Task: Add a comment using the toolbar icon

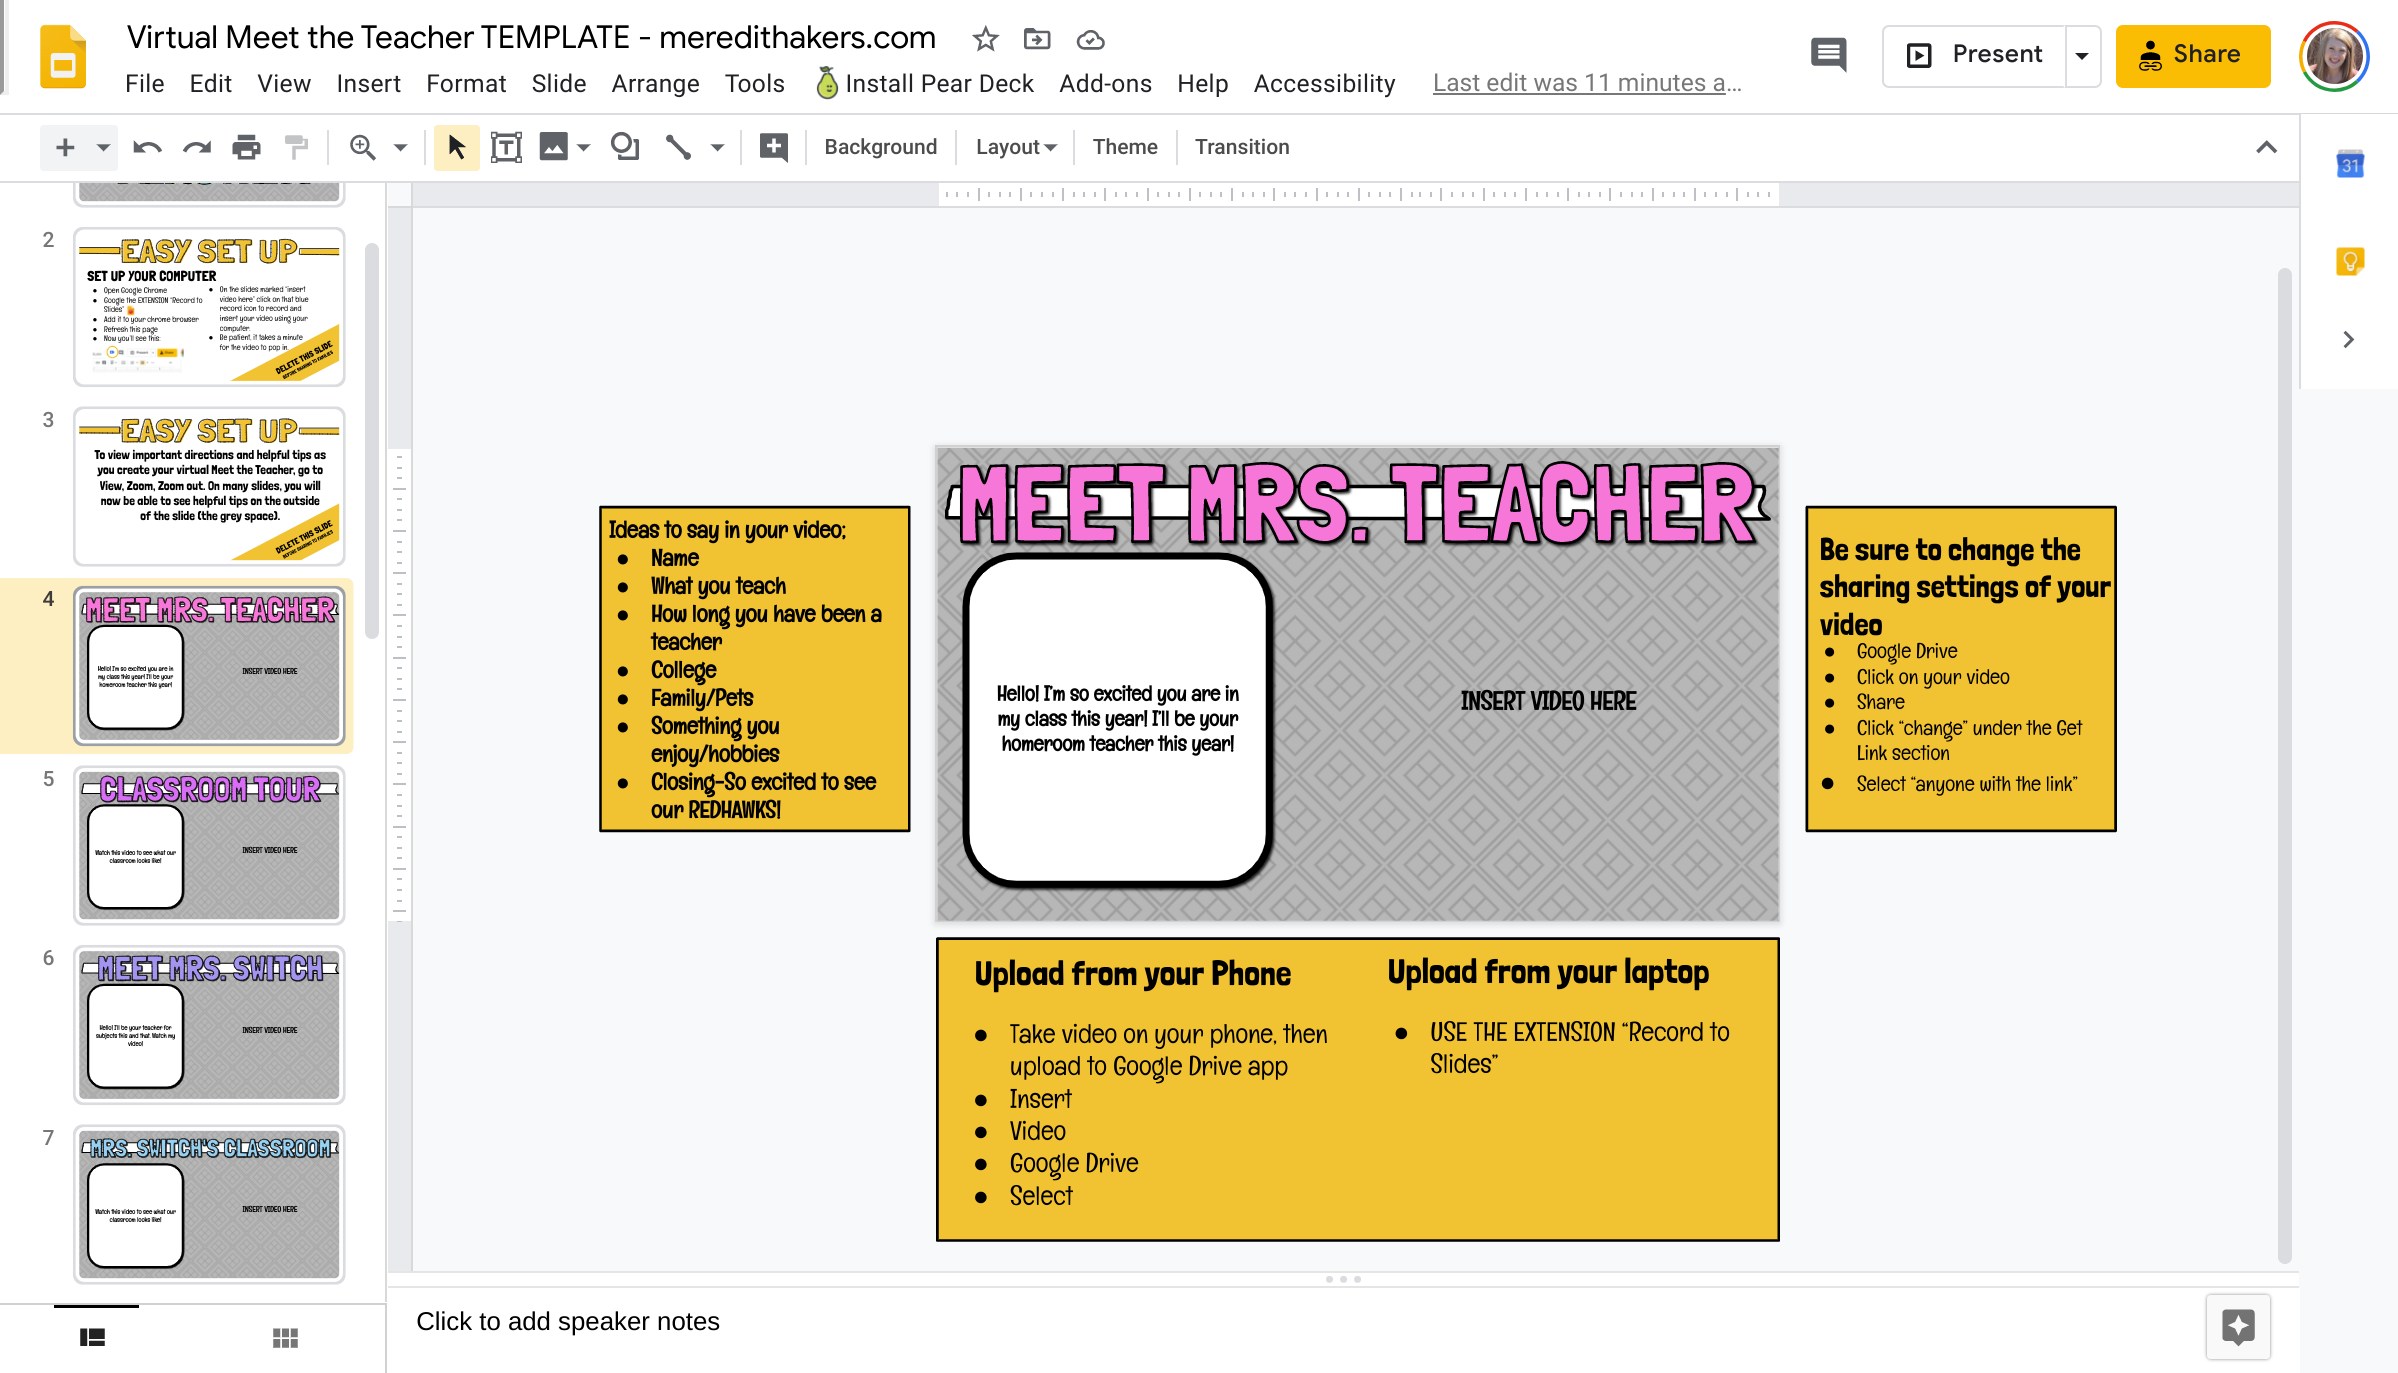Action: (x=772, y=146)
